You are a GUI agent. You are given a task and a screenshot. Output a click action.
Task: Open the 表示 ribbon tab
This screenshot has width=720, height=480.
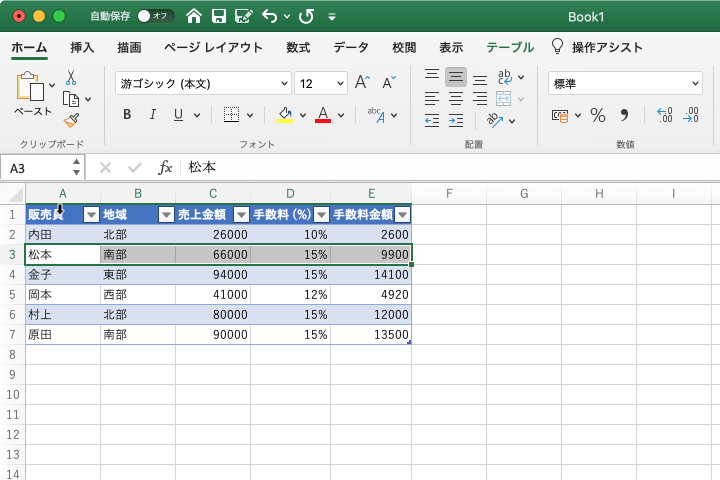click(451, 47)
